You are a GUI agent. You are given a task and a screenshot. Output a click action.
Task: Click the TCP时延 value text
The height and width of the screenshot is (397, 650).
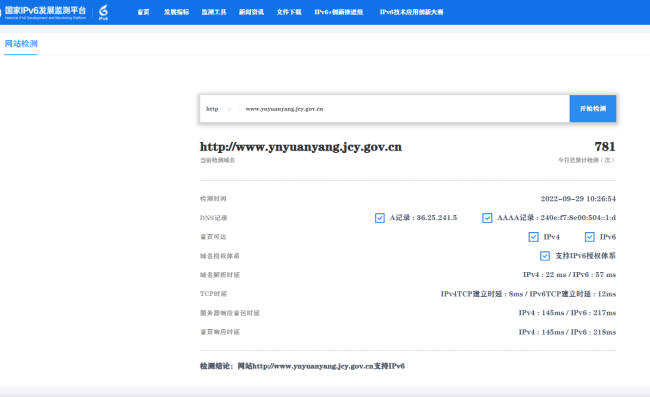coord(528,294)
